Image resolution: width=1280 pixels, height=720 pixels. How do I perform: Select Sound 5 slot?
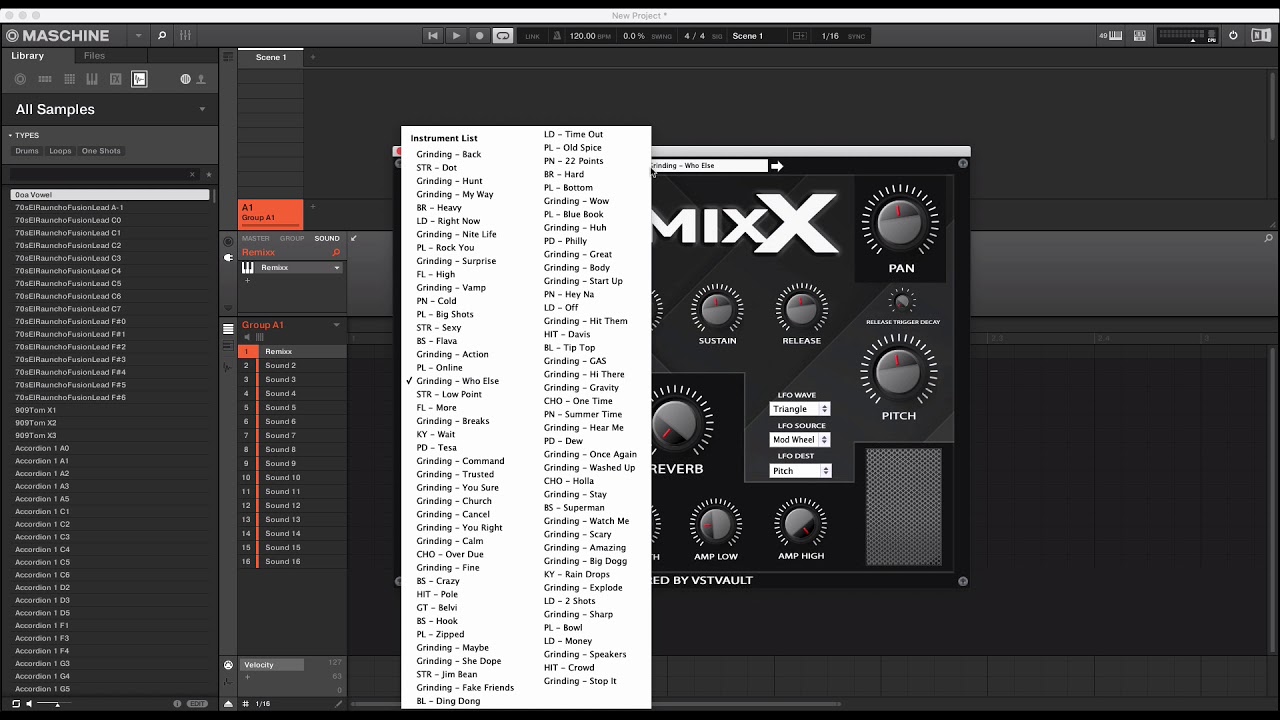pos(293,407)
